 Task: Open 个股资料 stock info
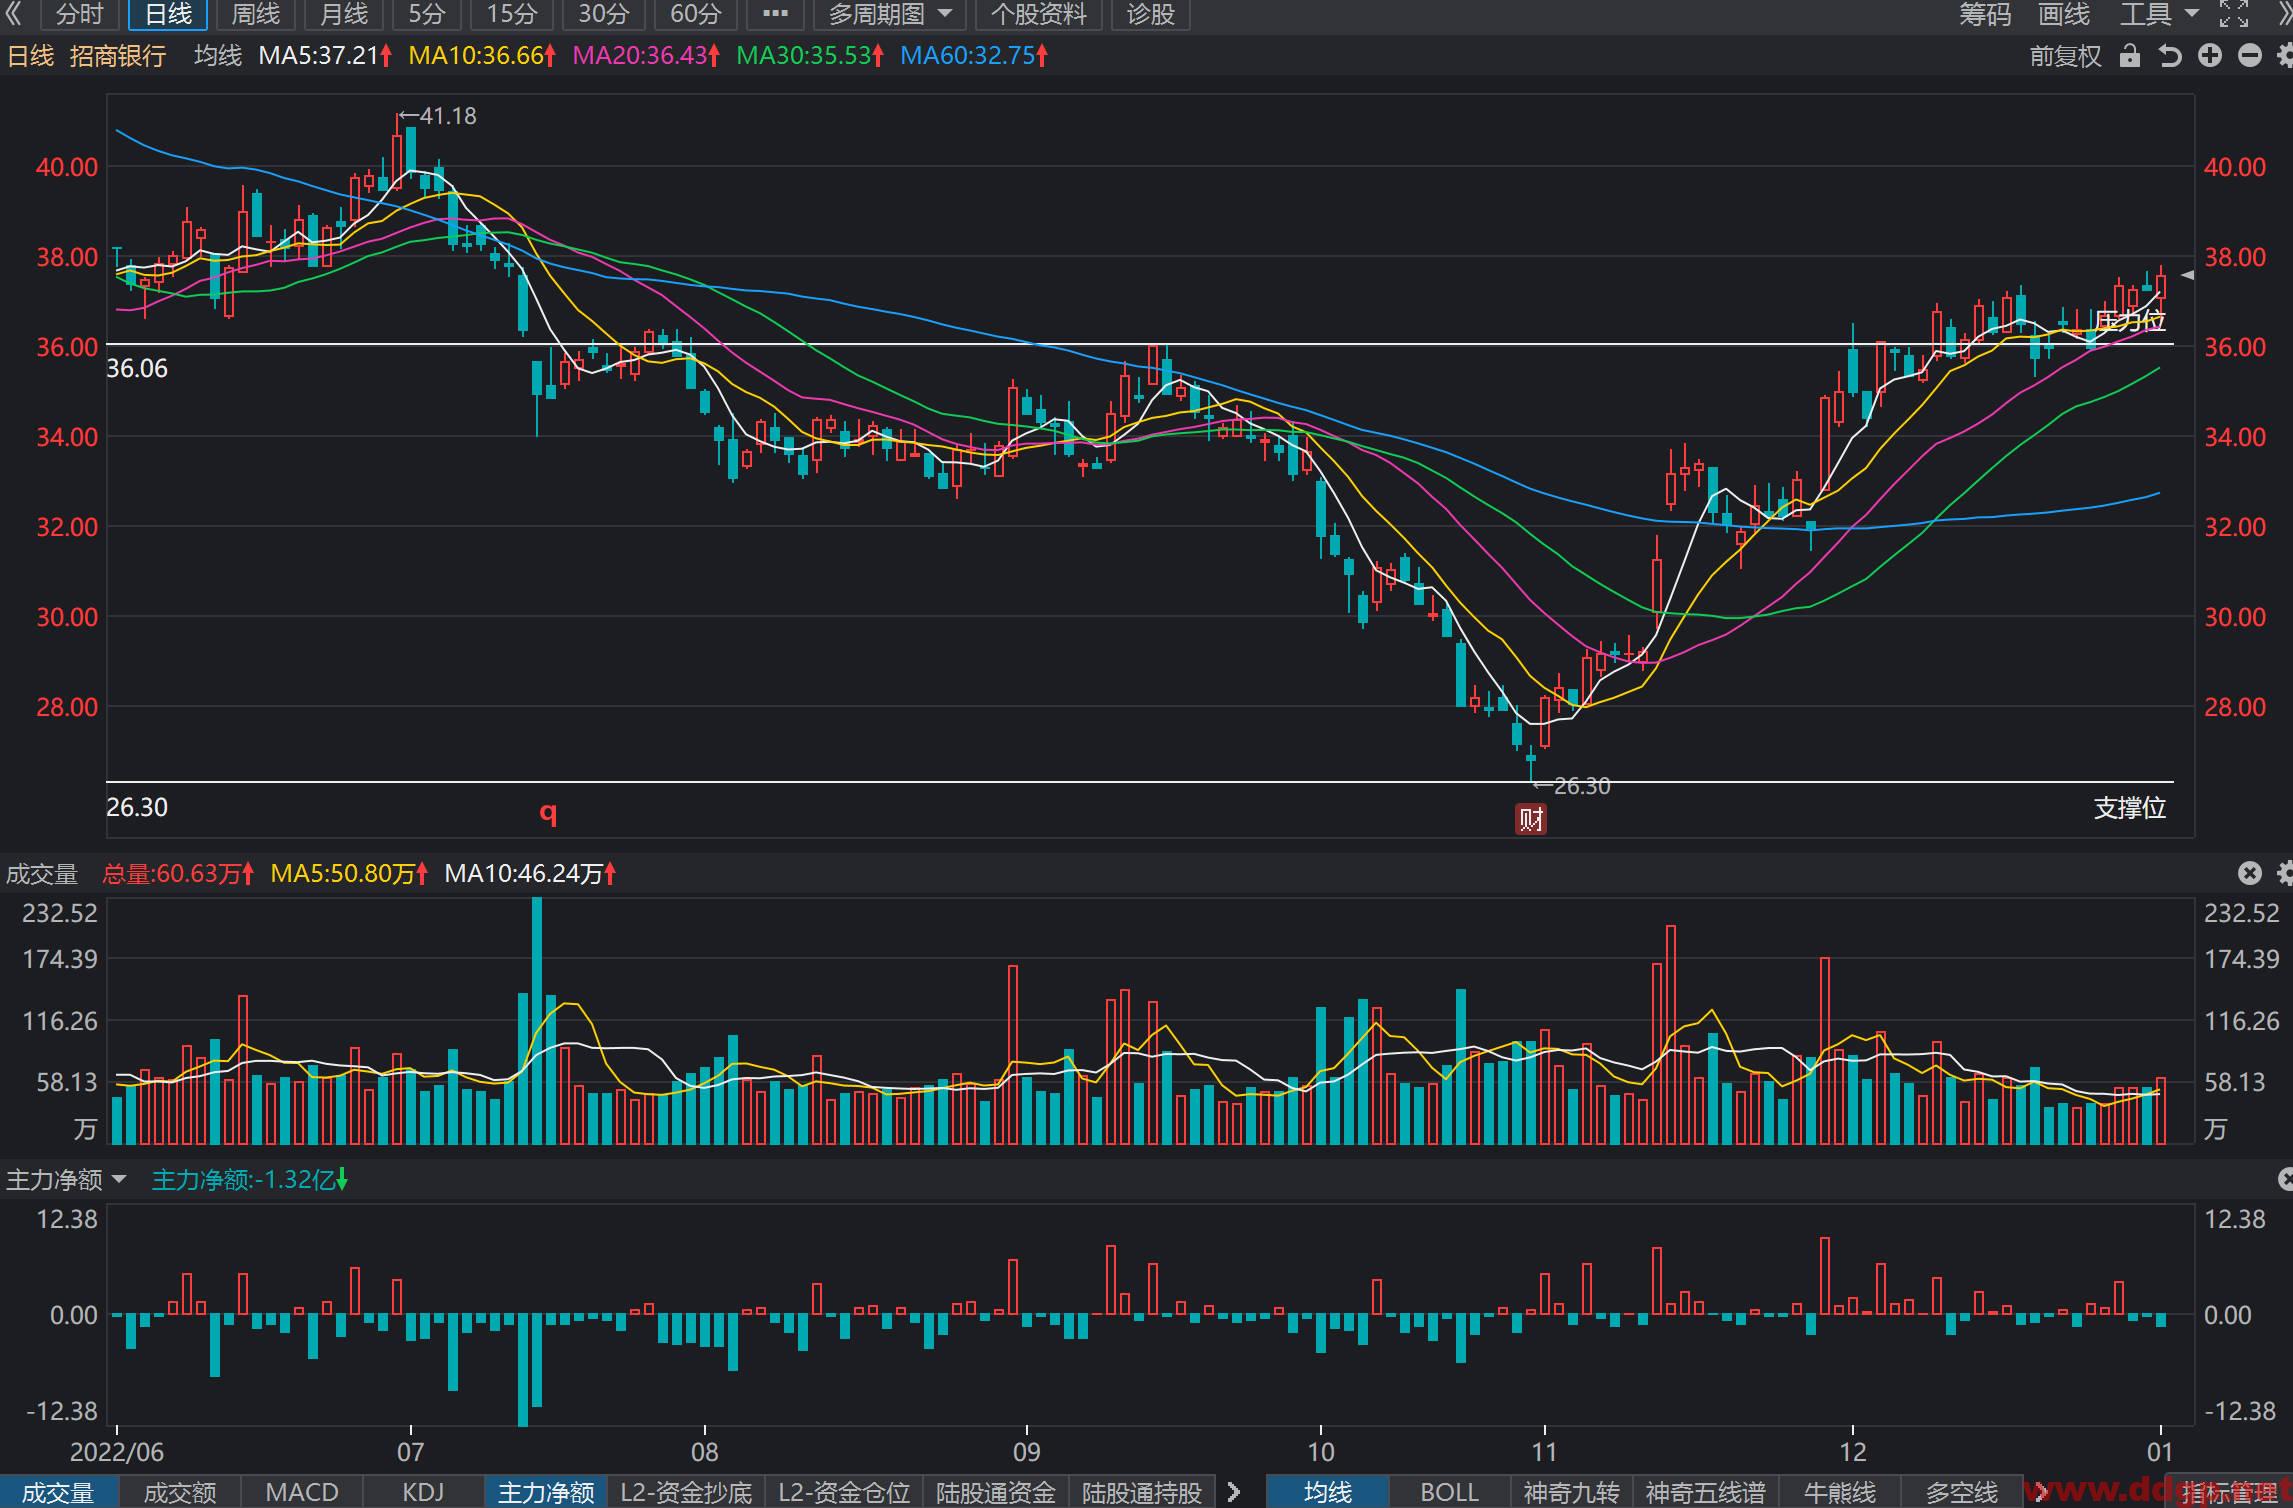1038,14
